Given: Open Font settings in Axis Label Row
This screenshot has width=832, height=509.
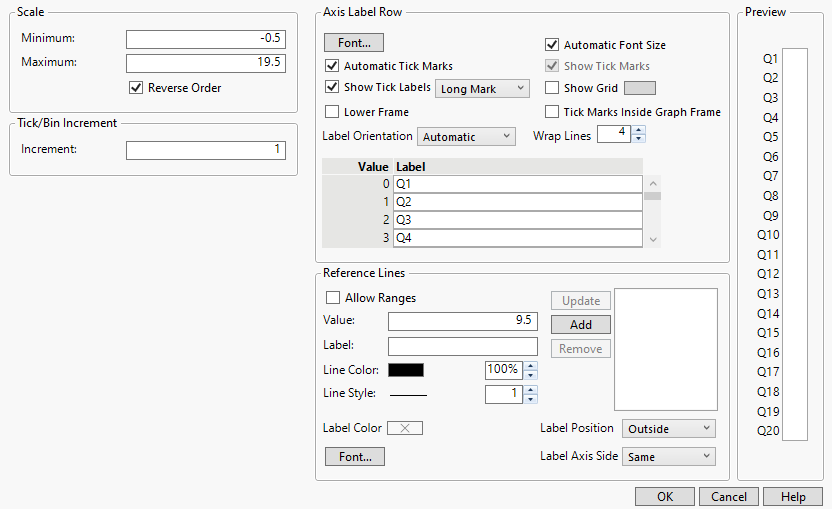Looking at the screenshot, I should [x=354, y=43].
